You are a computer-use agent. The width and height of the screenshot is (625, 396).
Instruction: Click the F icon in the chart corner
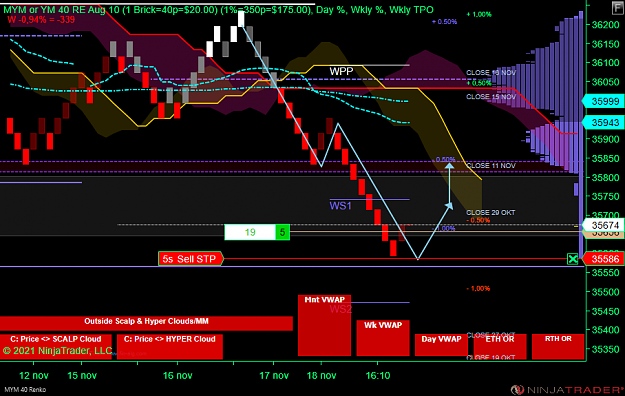[617, 8]
